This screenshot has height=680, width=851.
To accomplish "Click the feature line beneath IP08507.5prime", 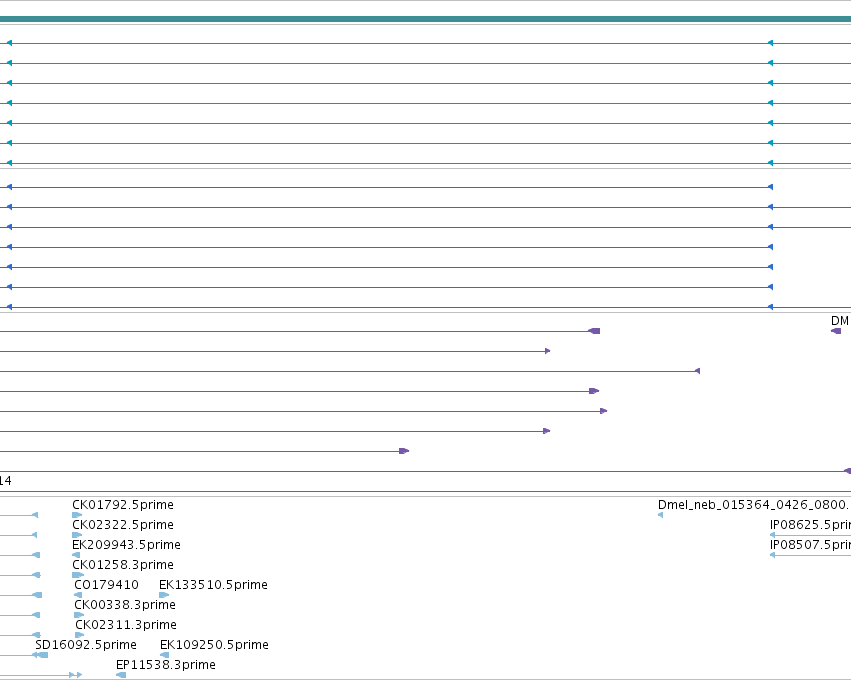I will (x=810, y=555).
